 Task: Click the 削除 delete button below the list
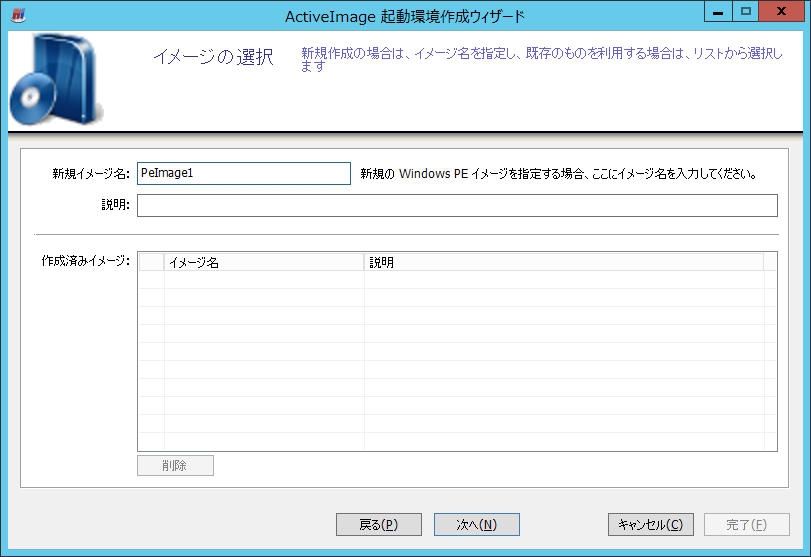(175, 465)
